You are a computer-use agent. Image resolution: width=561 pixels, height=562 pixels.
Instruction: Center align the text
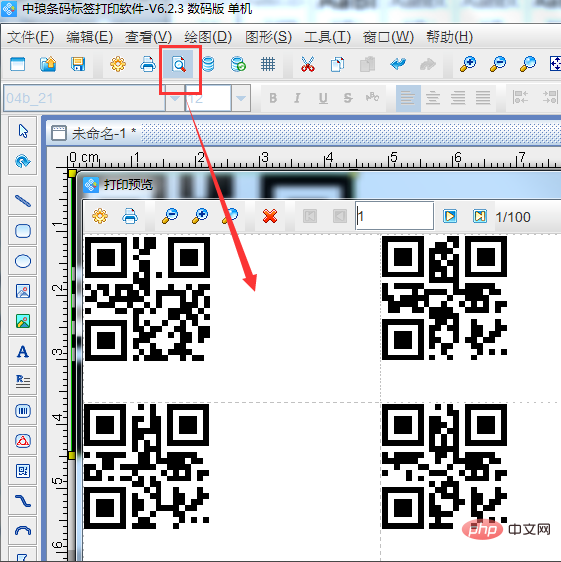[x=433, y=98]
